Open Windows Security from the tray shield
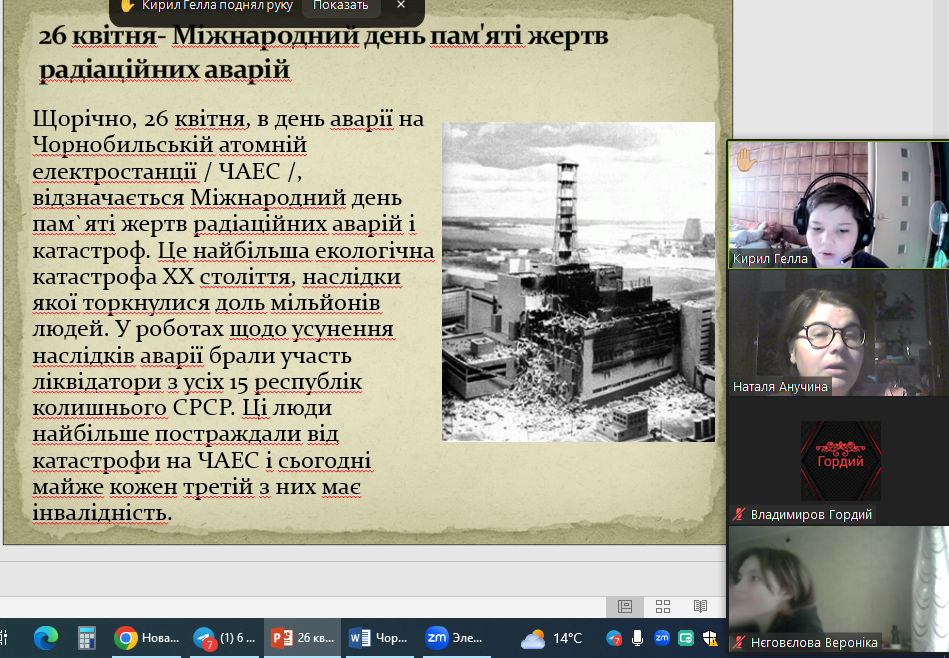Viewport: 949px width, 658px height. pyautogui.click(x=710, y=638)
